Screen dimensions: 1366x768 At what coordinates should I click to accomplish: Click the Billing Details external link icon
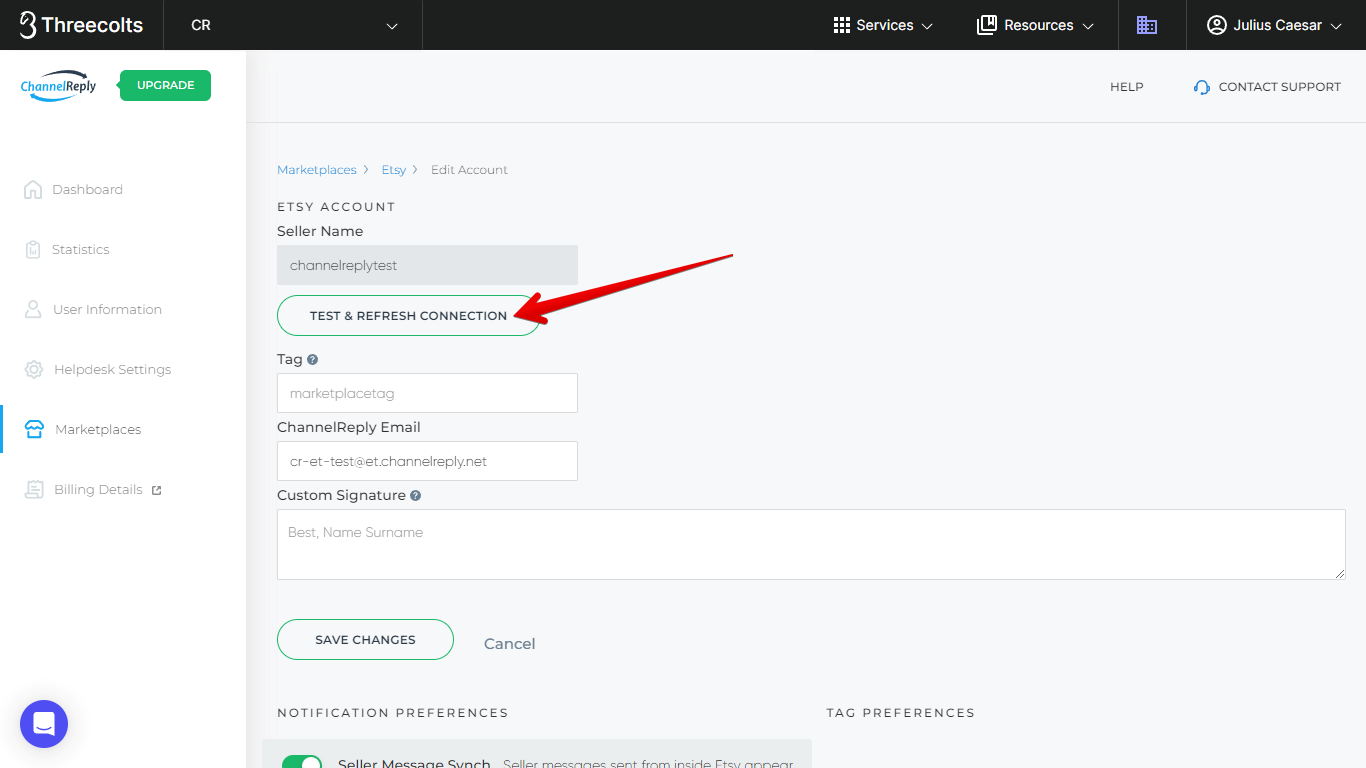point(156,490)
